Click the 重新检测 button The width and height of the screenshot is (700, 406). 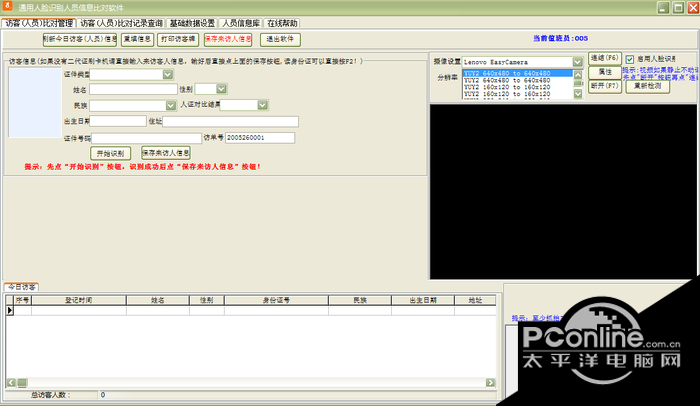coord(647,86)
